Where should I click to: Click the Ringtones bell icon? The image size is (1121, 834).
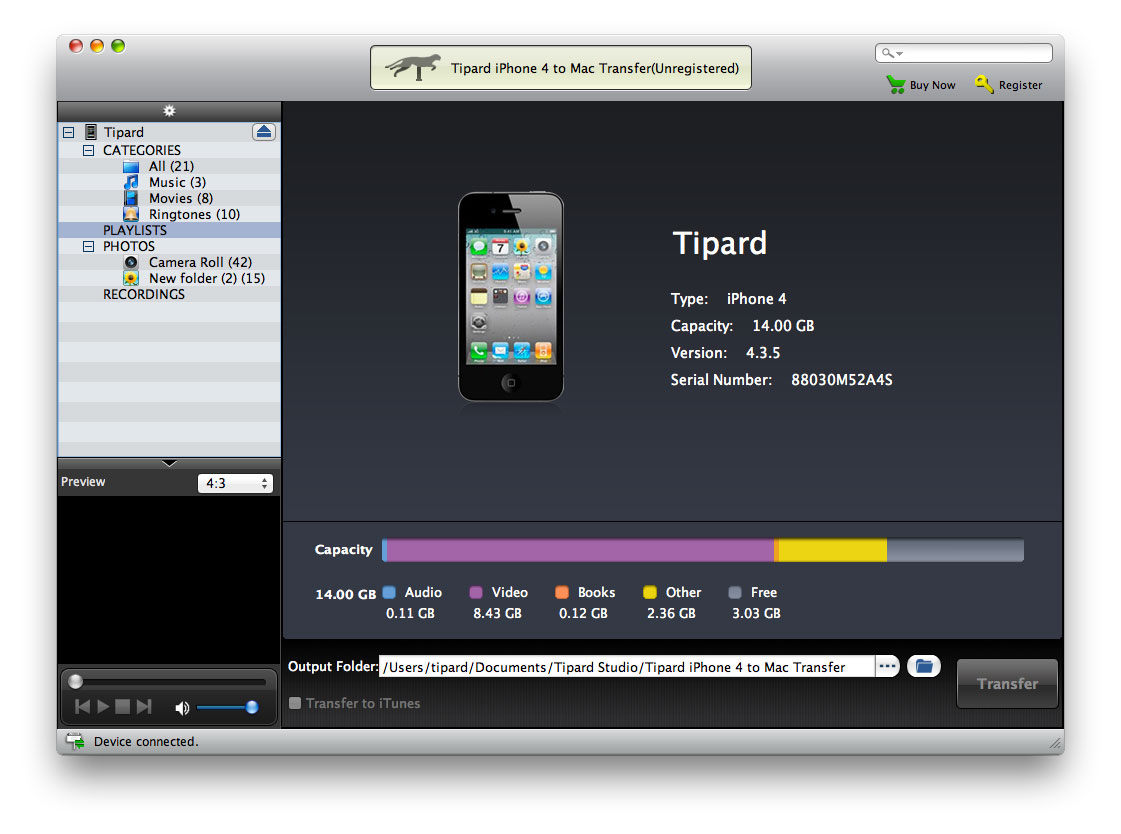131,214
